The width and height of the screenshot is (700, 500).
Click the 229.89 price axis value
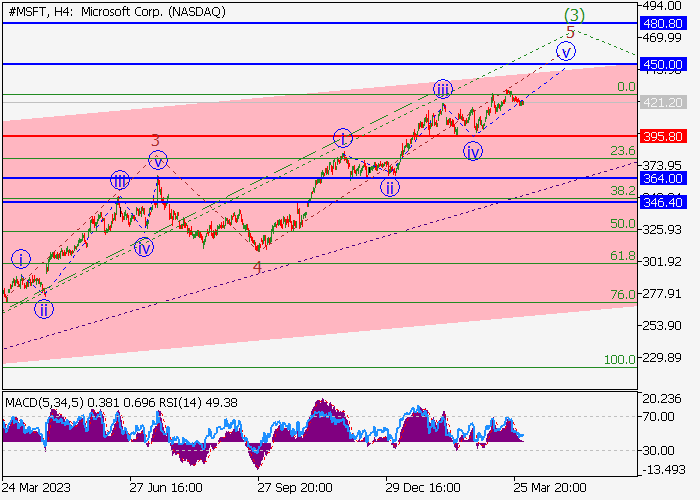point(662,358)
